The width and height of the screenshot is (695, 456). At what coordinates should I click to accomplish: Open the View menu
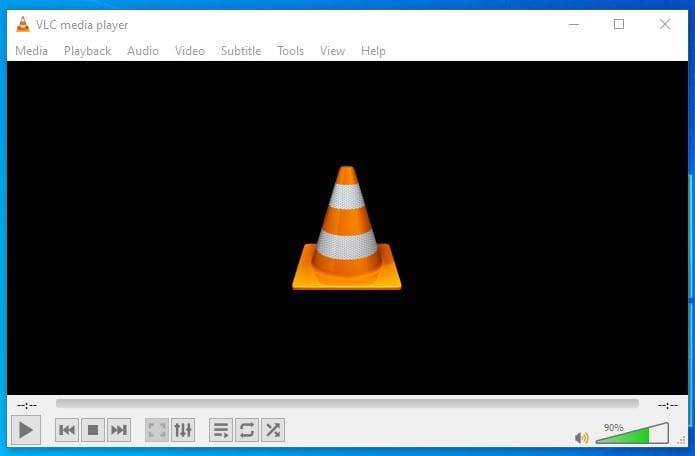tap(332, 51)
